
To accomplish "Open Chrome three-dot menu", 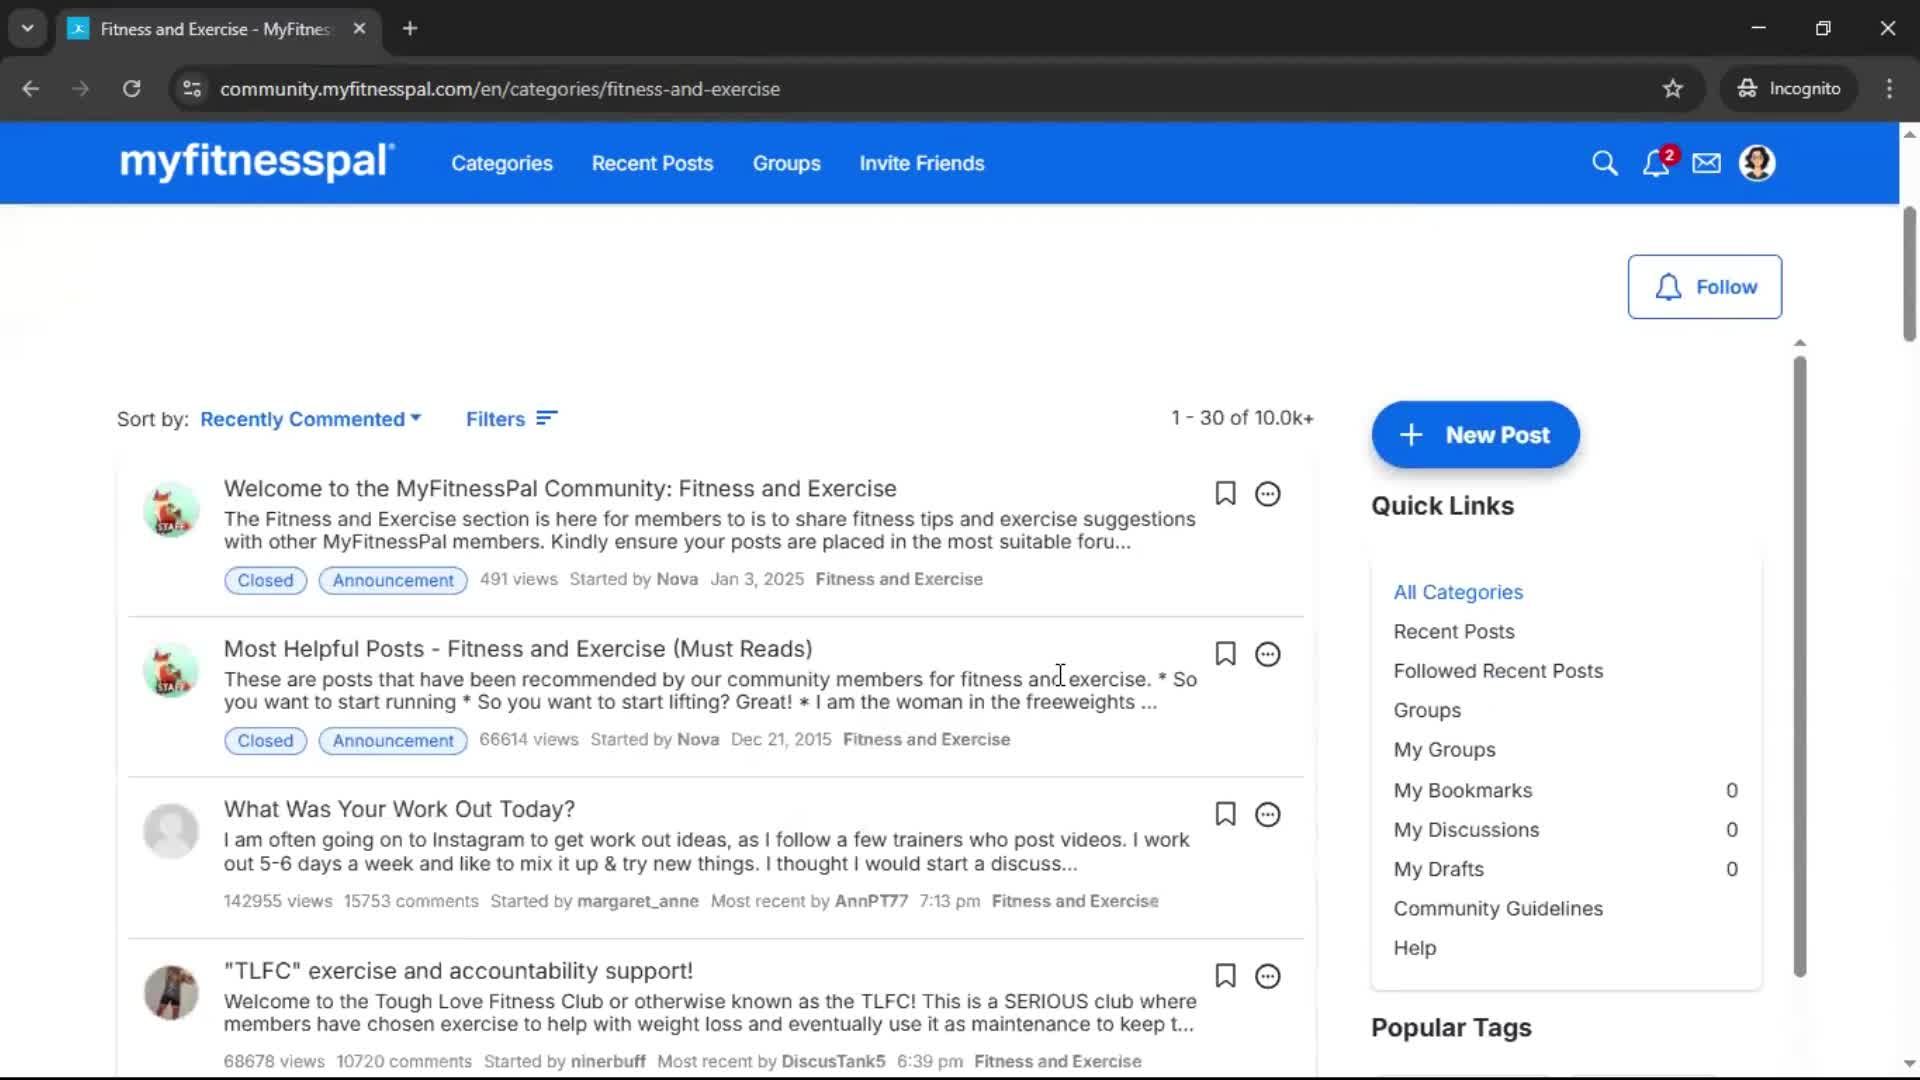I will 1889,88.
